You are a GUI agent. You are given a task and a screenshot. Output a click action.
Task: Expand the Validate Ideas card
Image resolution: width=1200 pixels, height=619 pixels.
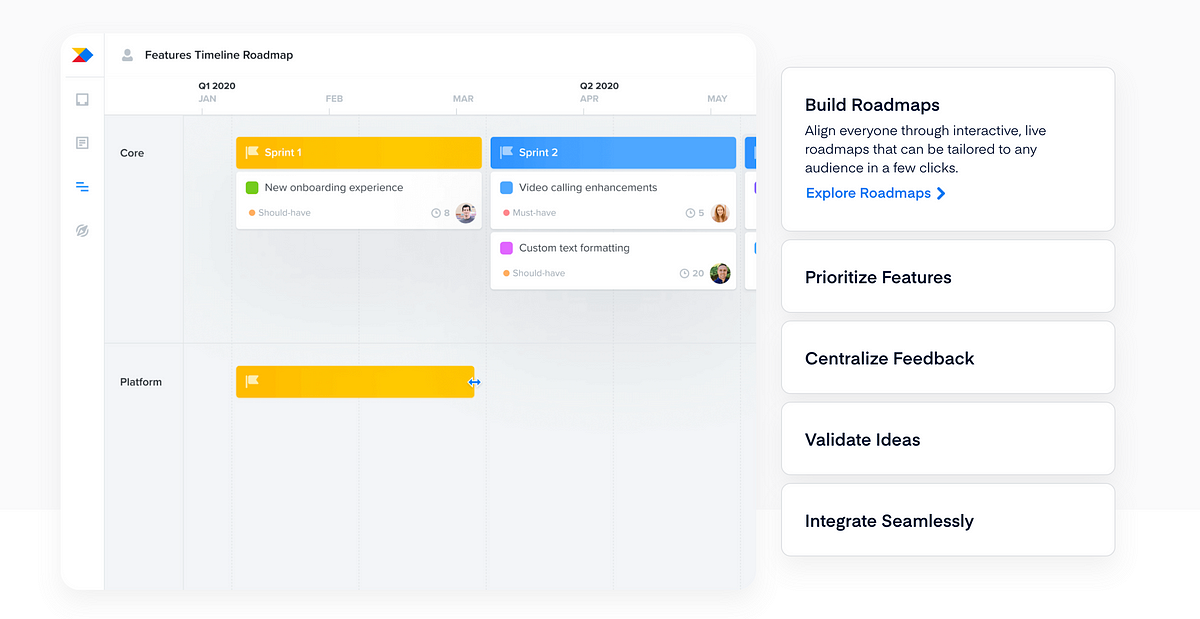[x=947, y=439]
